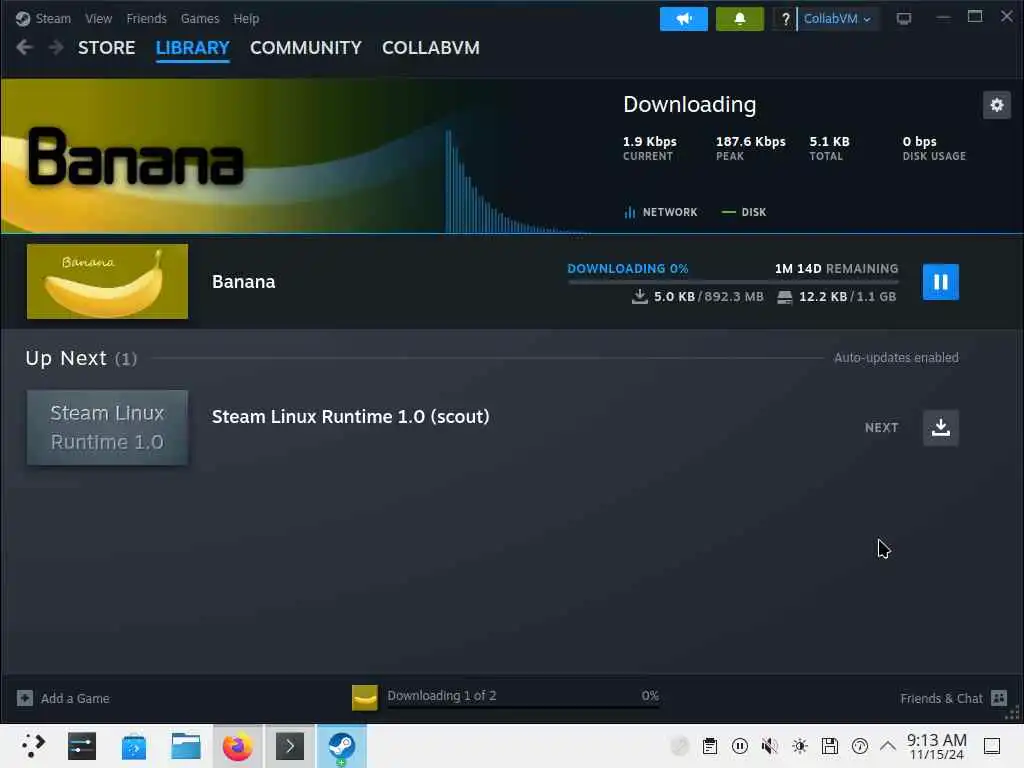Click Add a Game

pyautogui.click(x=63, y=698)
